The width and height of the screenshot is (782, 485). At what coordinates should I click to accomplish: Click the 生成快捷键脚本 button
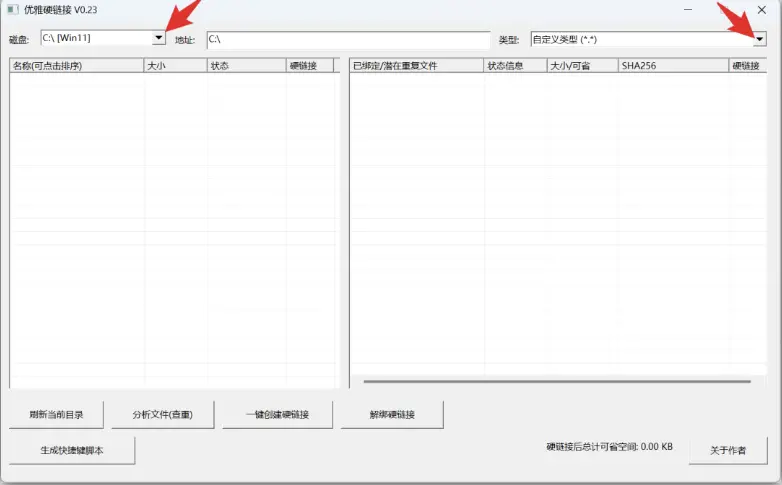pos(72,450)
